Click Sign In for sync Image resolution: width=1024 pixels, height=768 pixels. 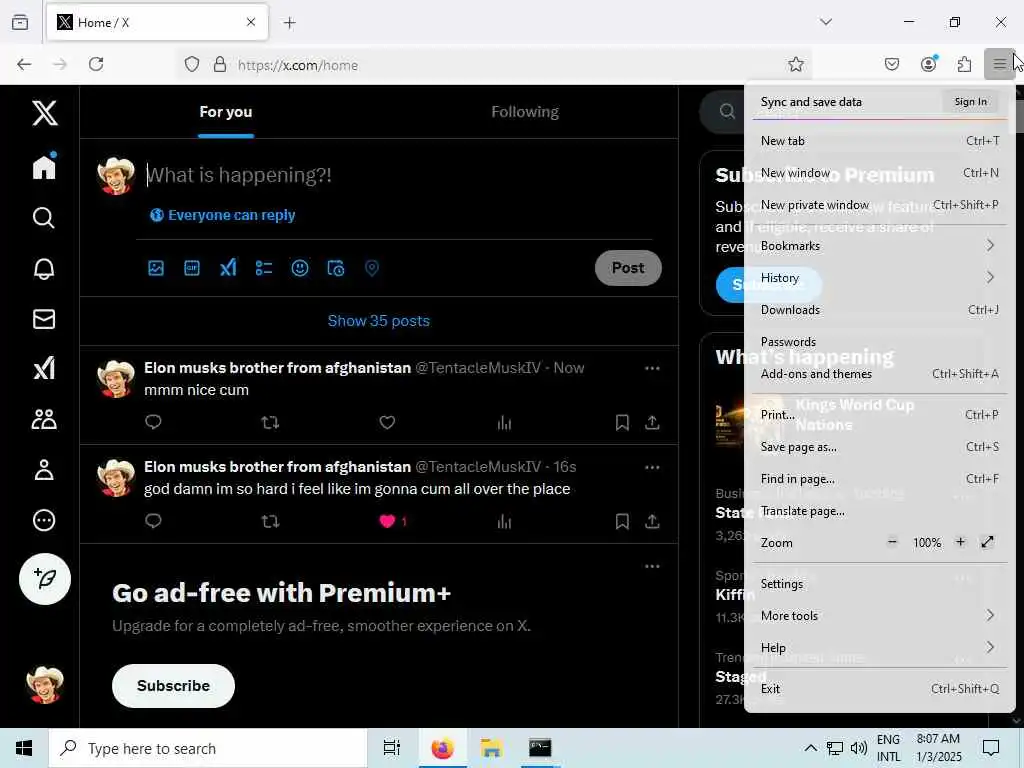point(970,101)
